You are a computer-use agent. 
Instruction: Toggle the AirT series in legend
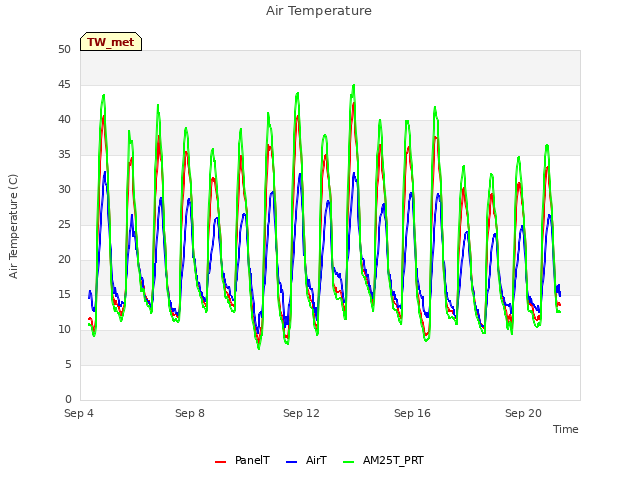pos(306,460)
